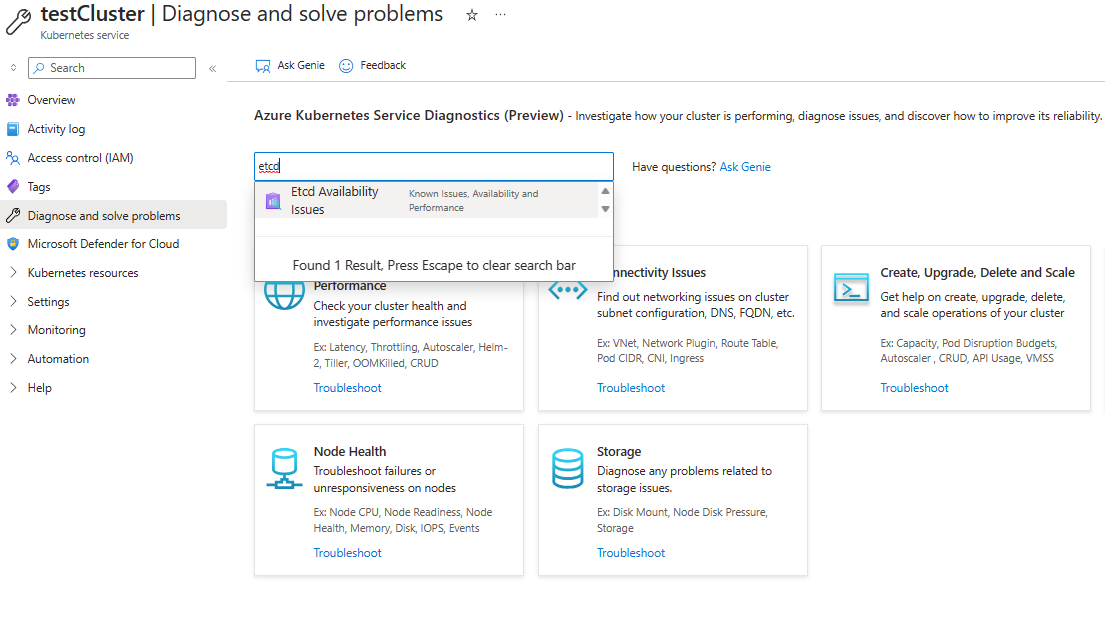Expand the Kubernetes resources section
This screenshot has height=621, width=1105.
point(13,273)
